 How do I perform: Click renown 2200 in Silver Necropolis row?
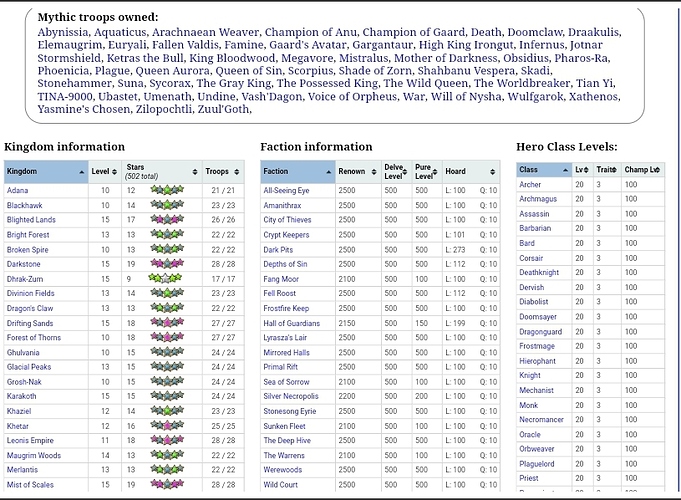347,396
